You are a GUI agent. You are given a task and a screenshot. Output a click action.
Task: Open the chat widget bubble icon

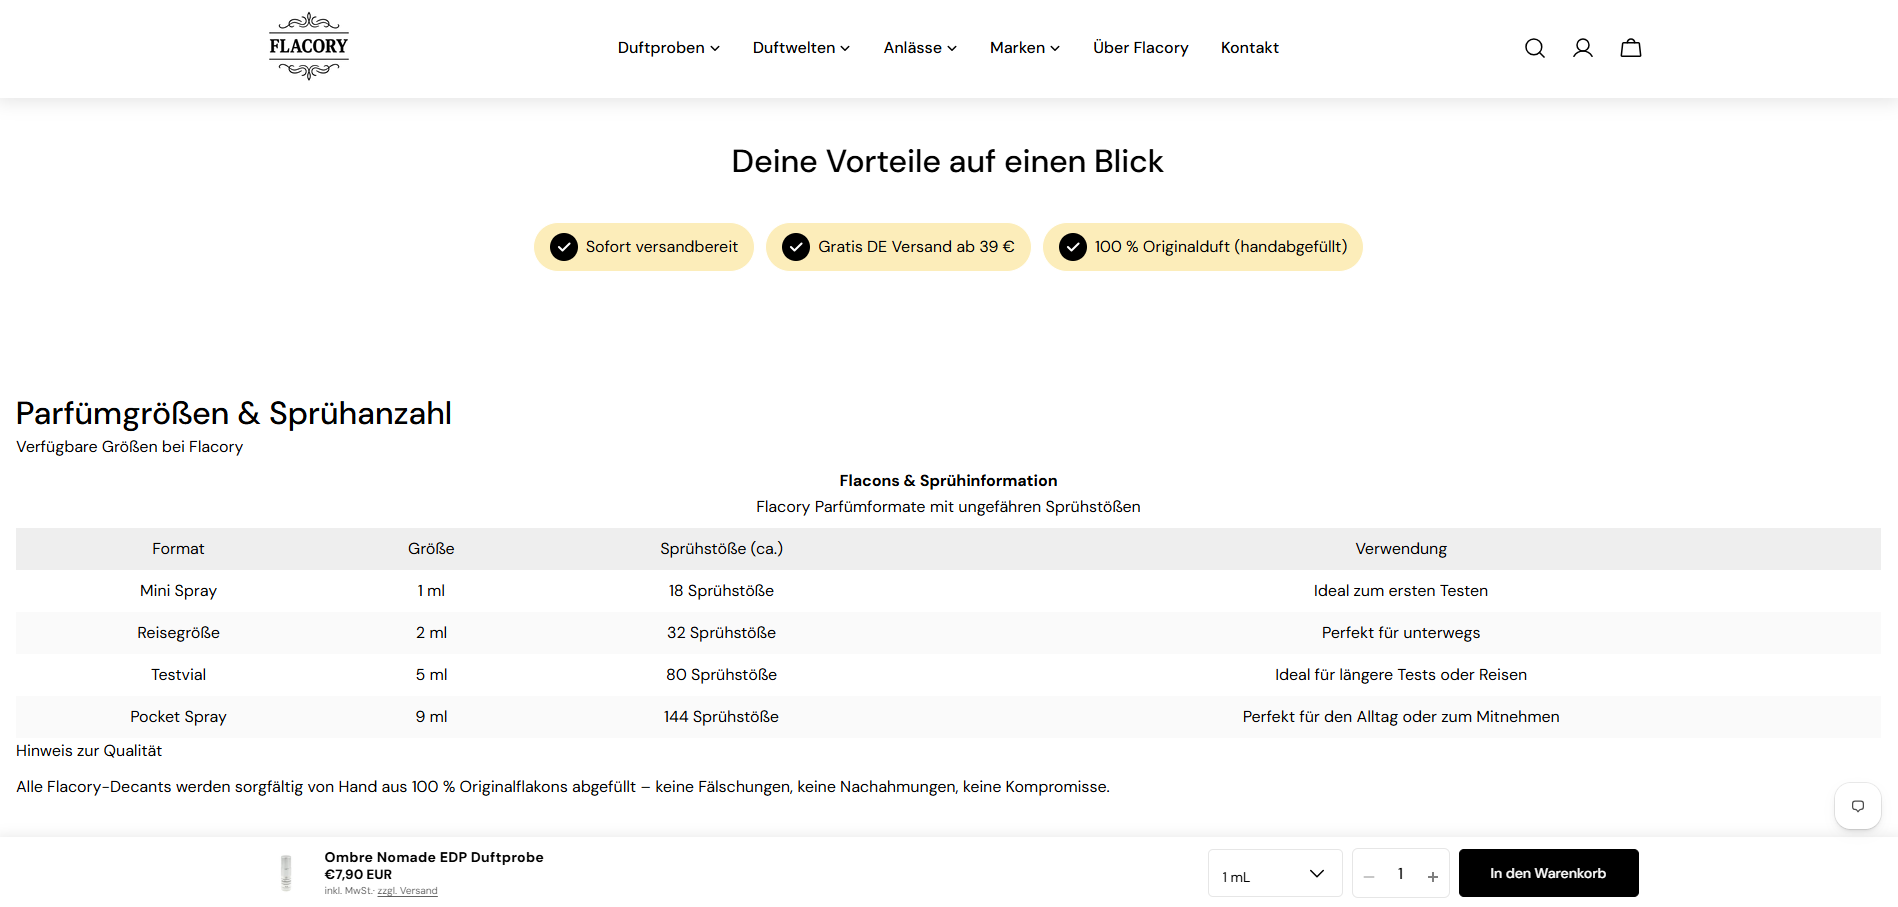point(1857,806)
